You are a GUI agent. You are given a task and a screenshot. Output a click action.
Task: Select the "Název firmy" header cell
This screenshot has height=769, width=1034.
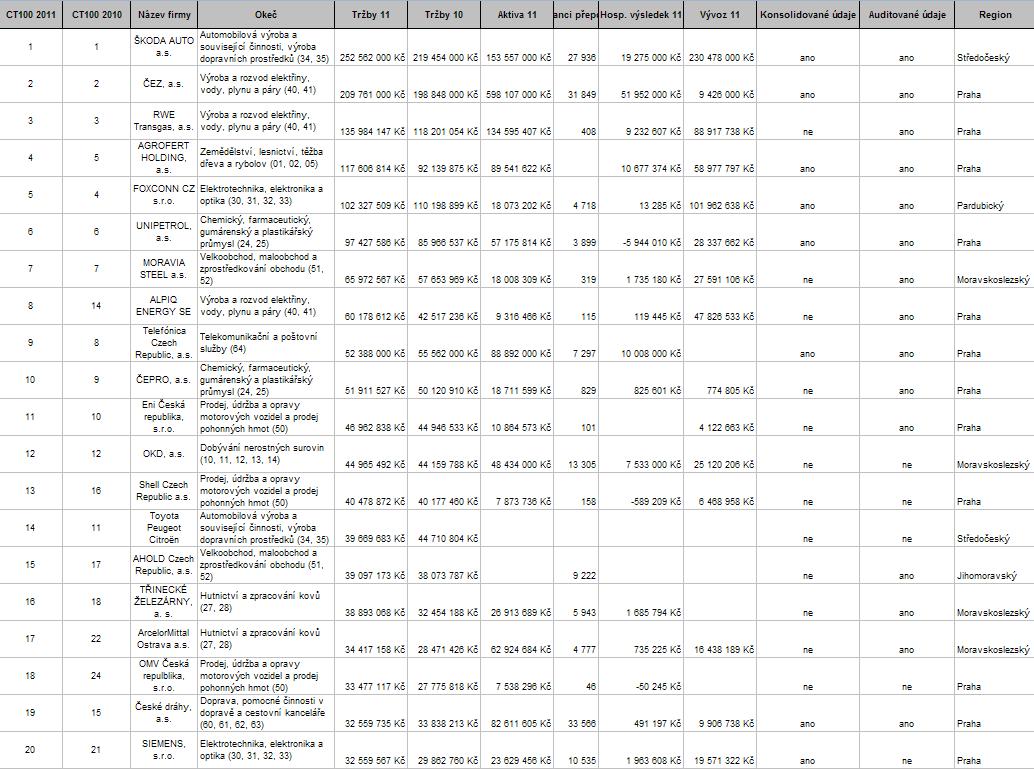coord(164,15)
